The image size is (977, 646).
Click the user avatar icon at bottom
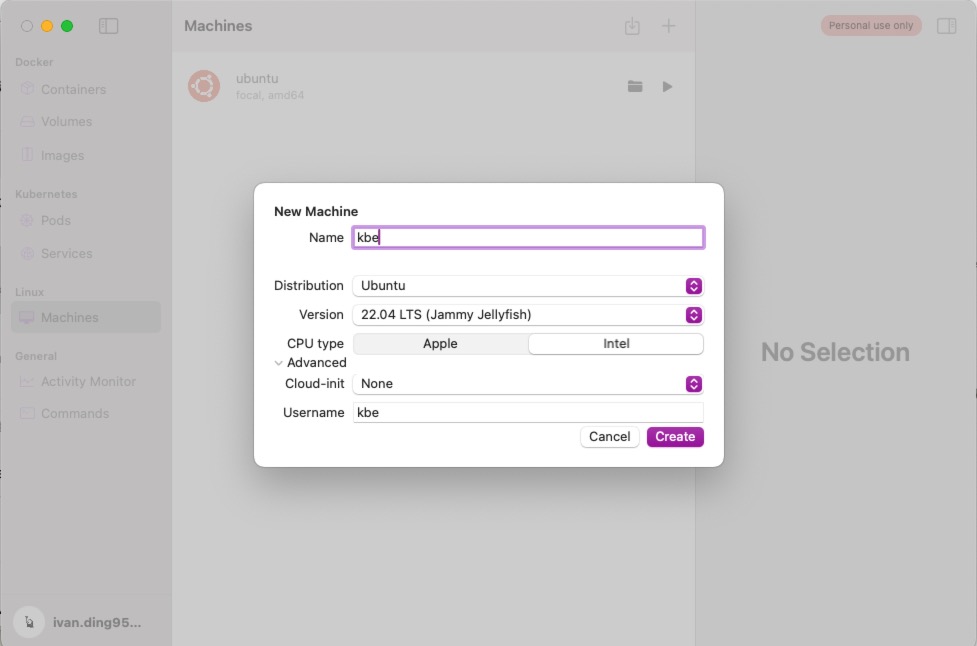click(30, 622)
